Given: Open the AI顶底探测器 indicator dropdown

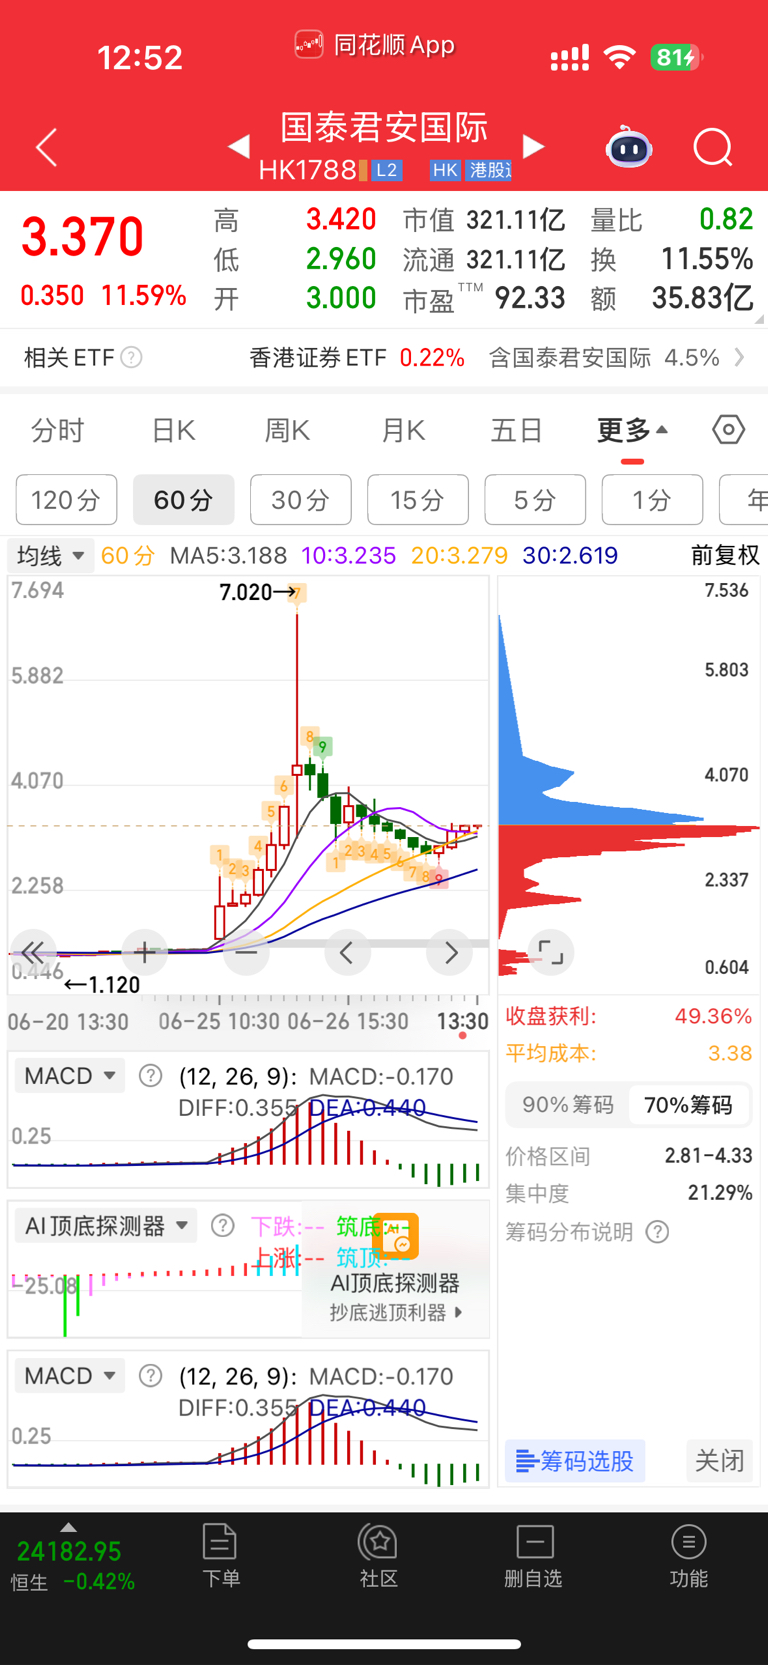Looking at the screenshot, I should click(x=106, y=1226).
